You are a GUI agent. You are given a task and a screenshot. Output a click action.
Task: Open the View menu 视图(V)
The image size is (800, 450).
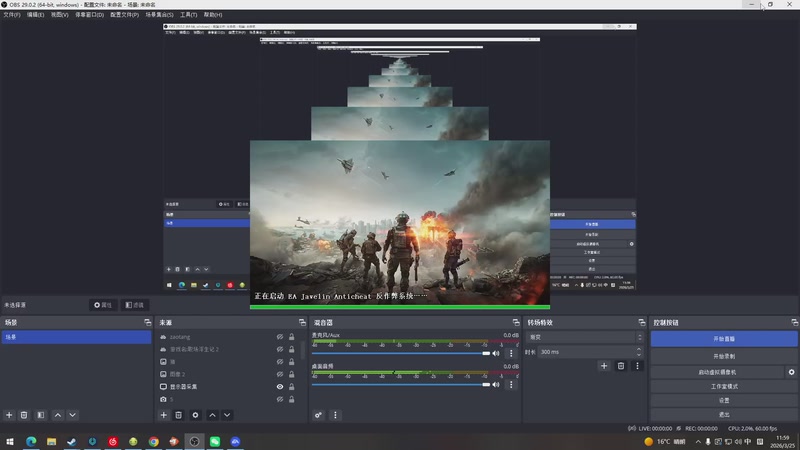tap(59, 15)
